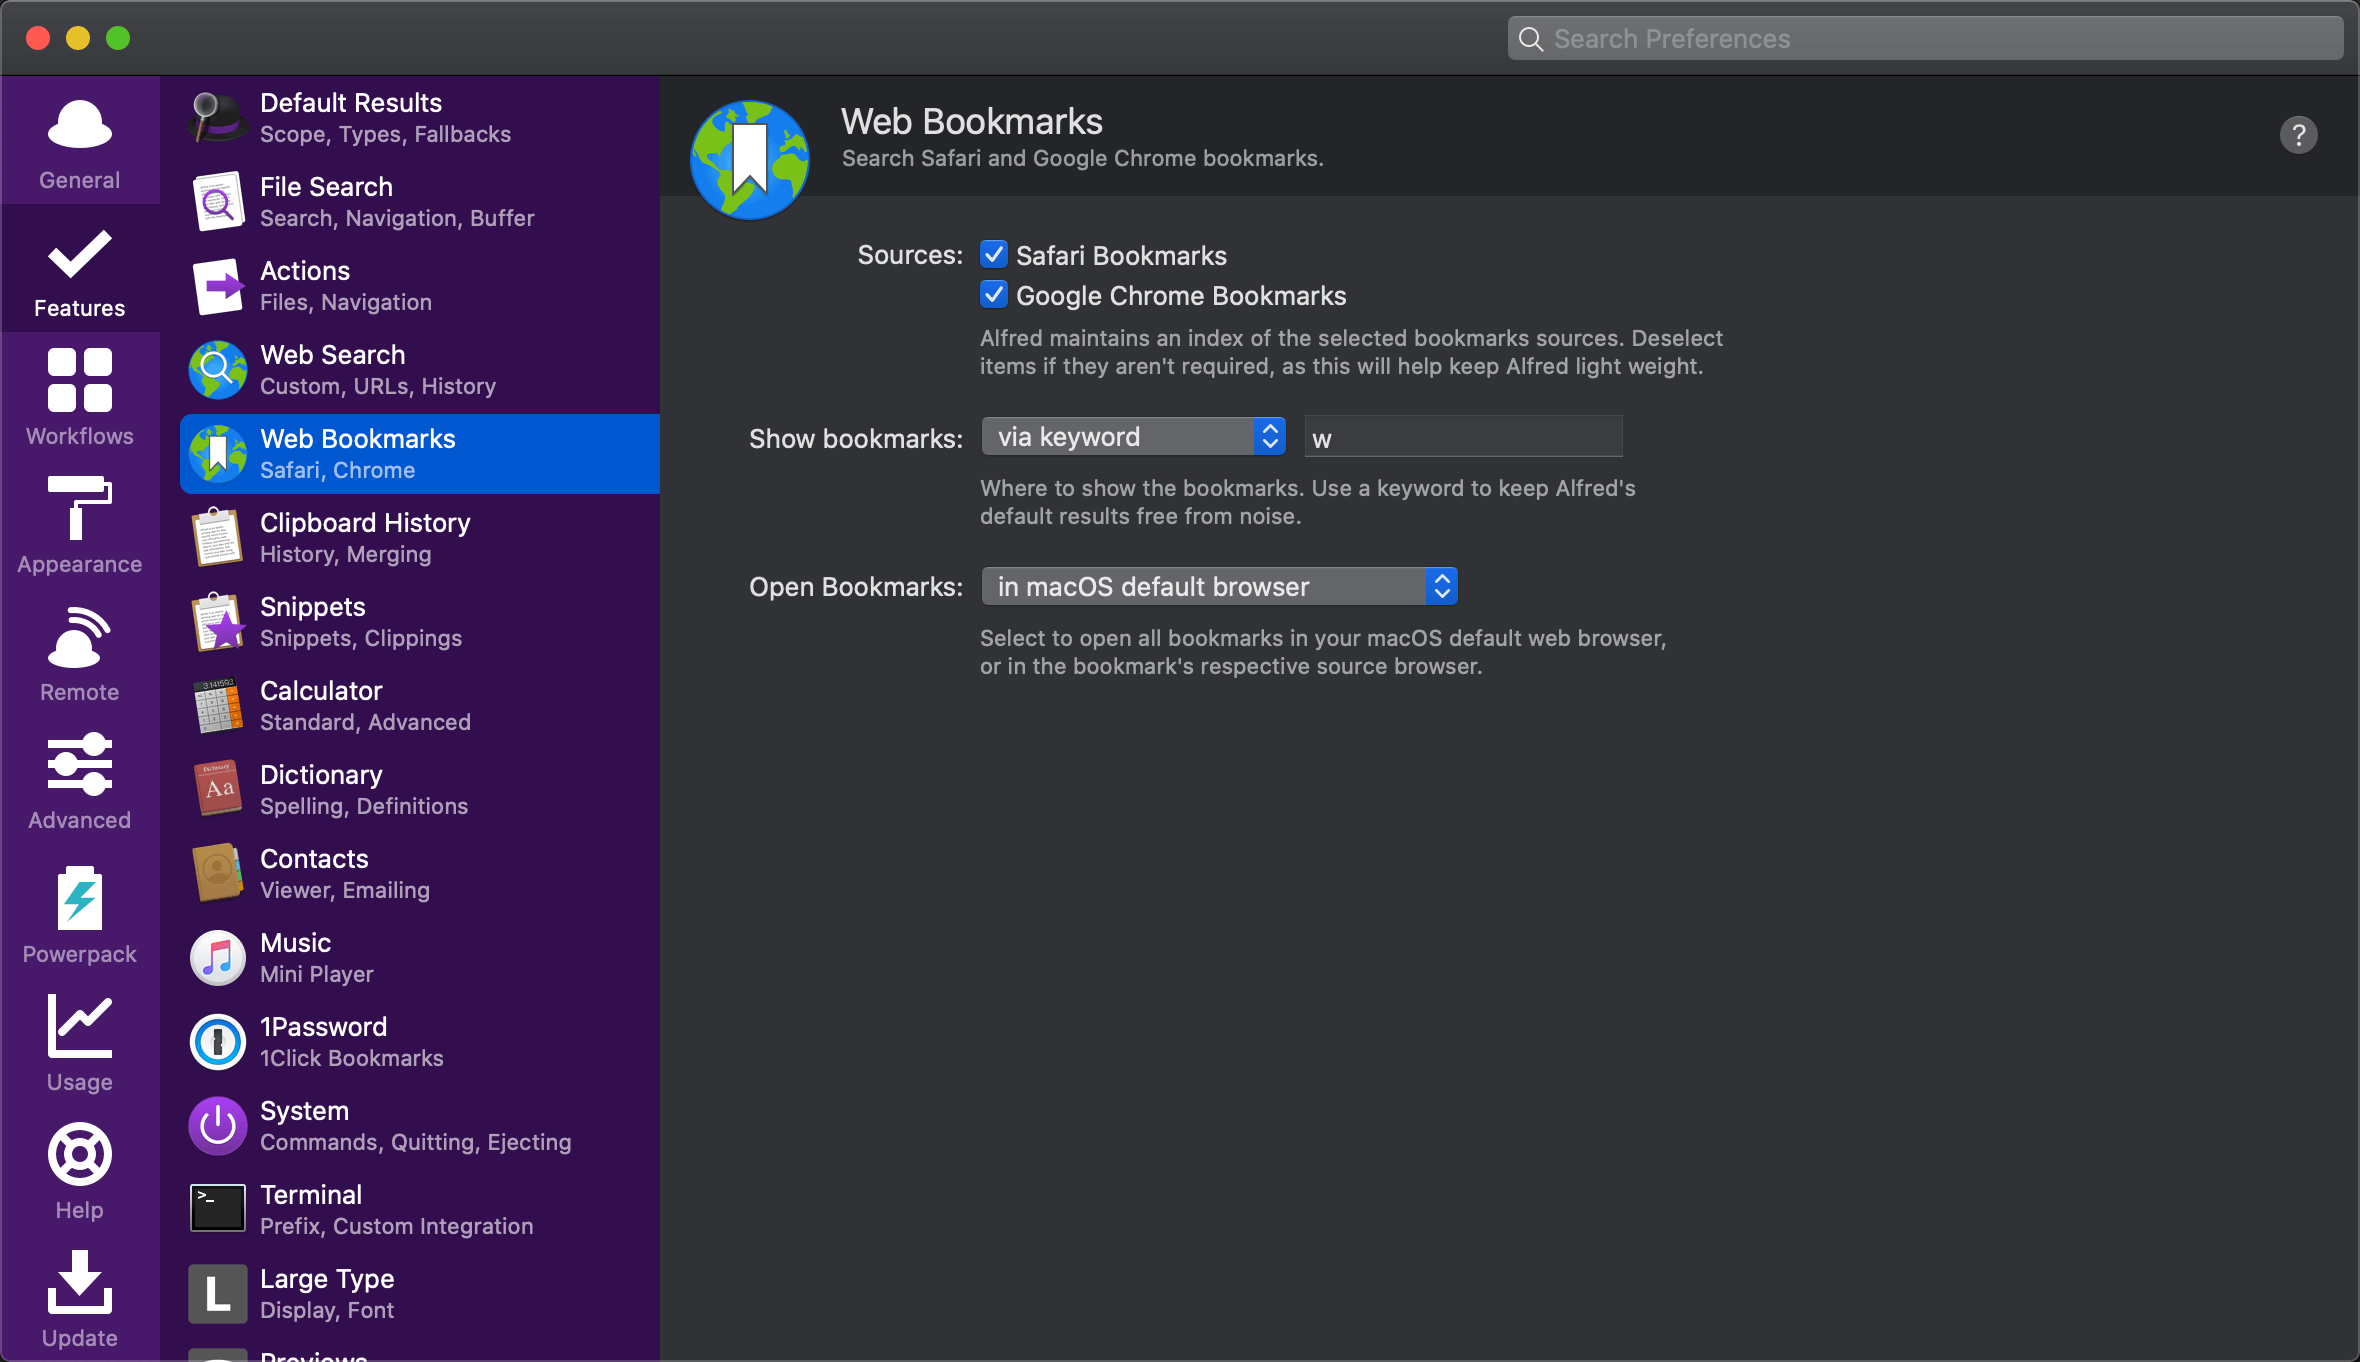Open Music Mini Player settings
2360x1362 pixels.
point(420,958)
